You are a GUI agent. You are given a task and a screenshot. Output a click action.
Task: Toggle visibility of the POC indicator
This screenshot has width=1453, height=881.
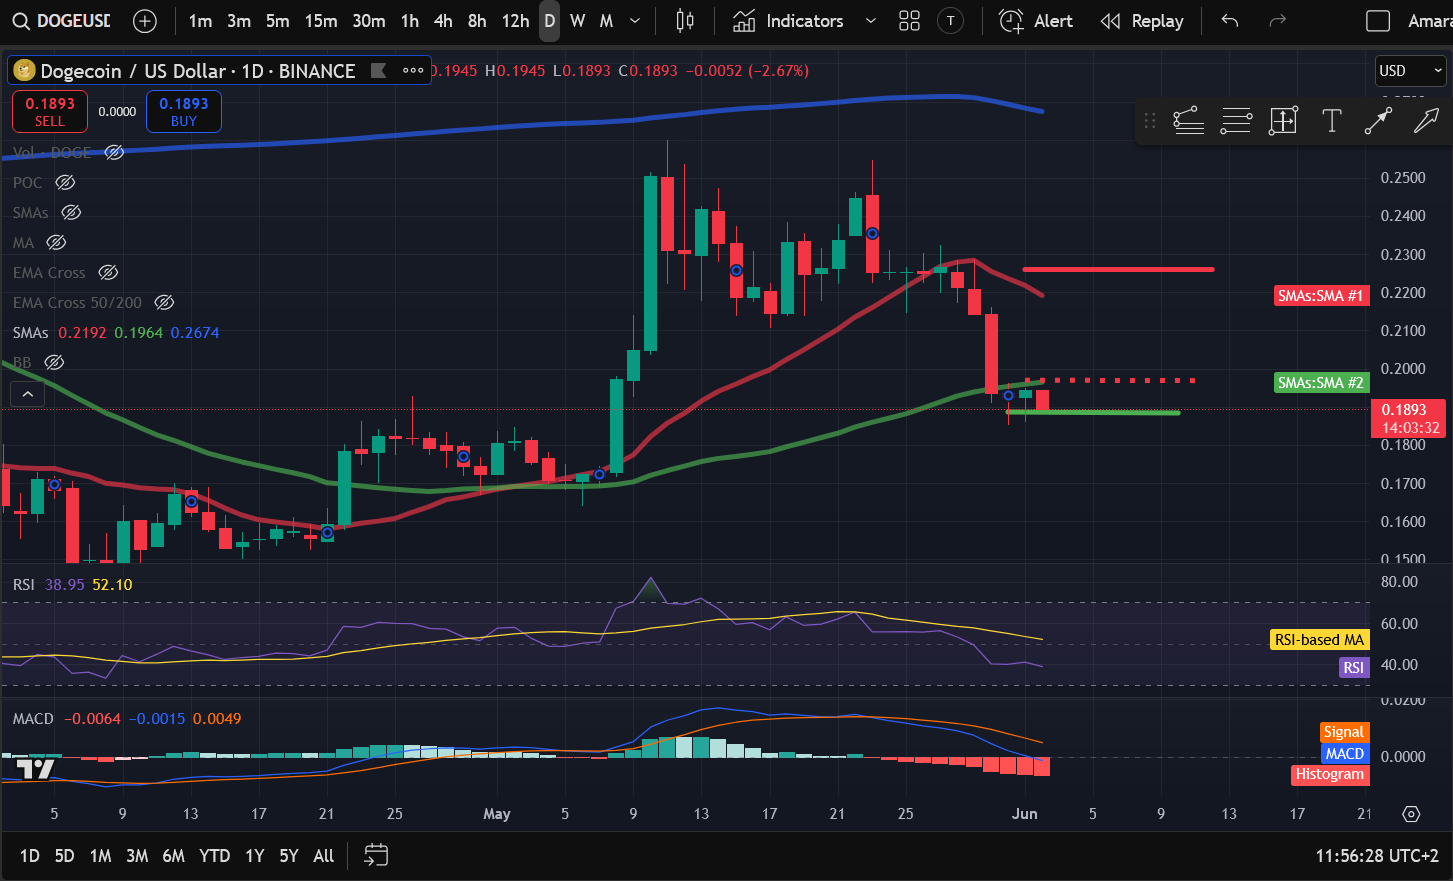(65, 182)
